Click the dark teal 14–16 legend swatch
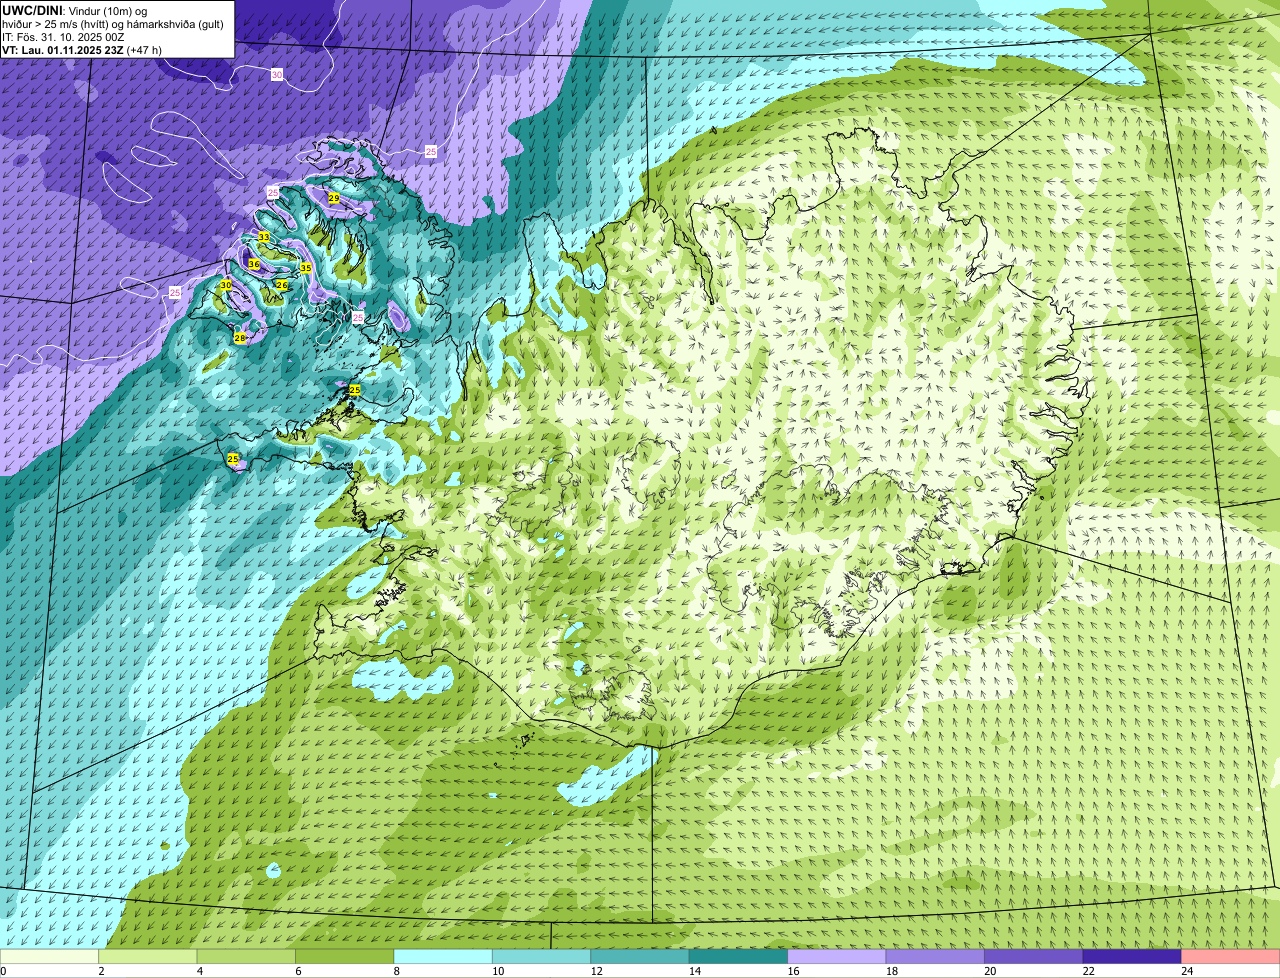Viewport: 1280px width, 978px height. [x=738, y=957]
